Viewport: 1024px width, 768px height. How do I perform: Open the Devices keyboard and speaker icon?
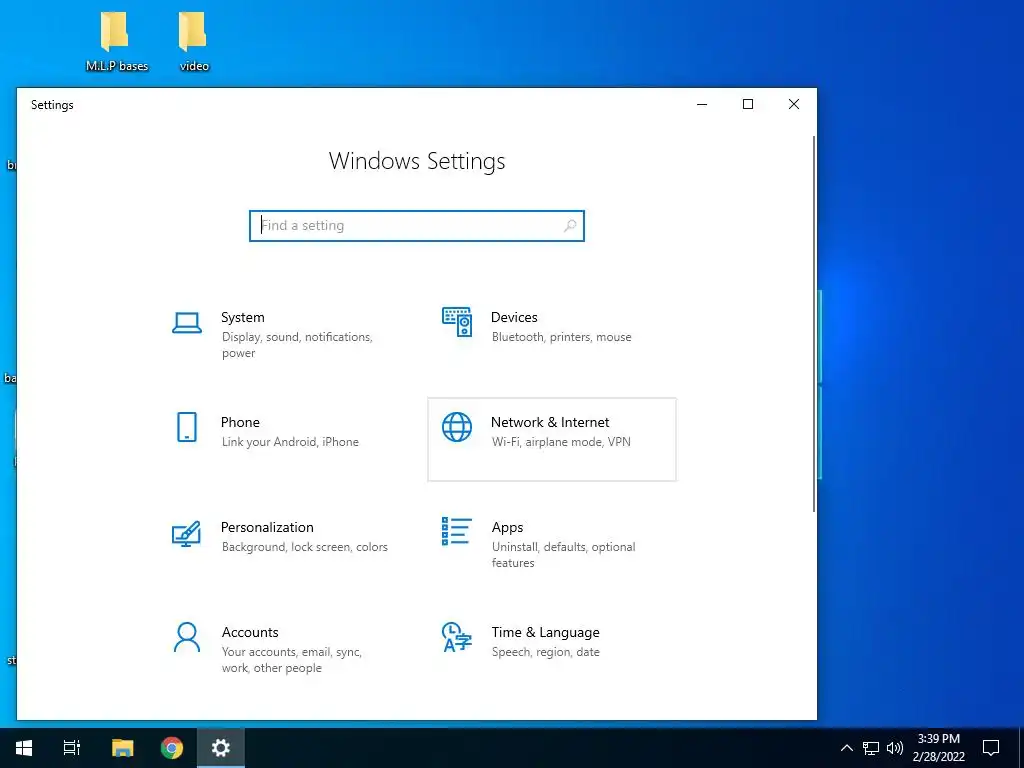[456, 322]
